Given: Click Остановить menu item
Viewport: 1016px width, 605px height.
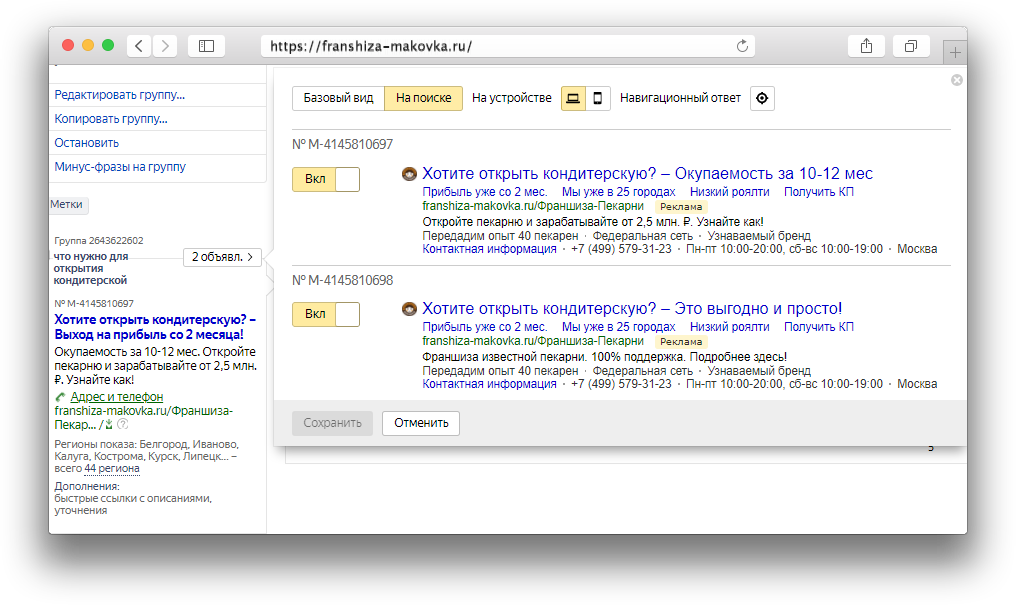Looking at the screenshot, I should [x=87, y=143].
